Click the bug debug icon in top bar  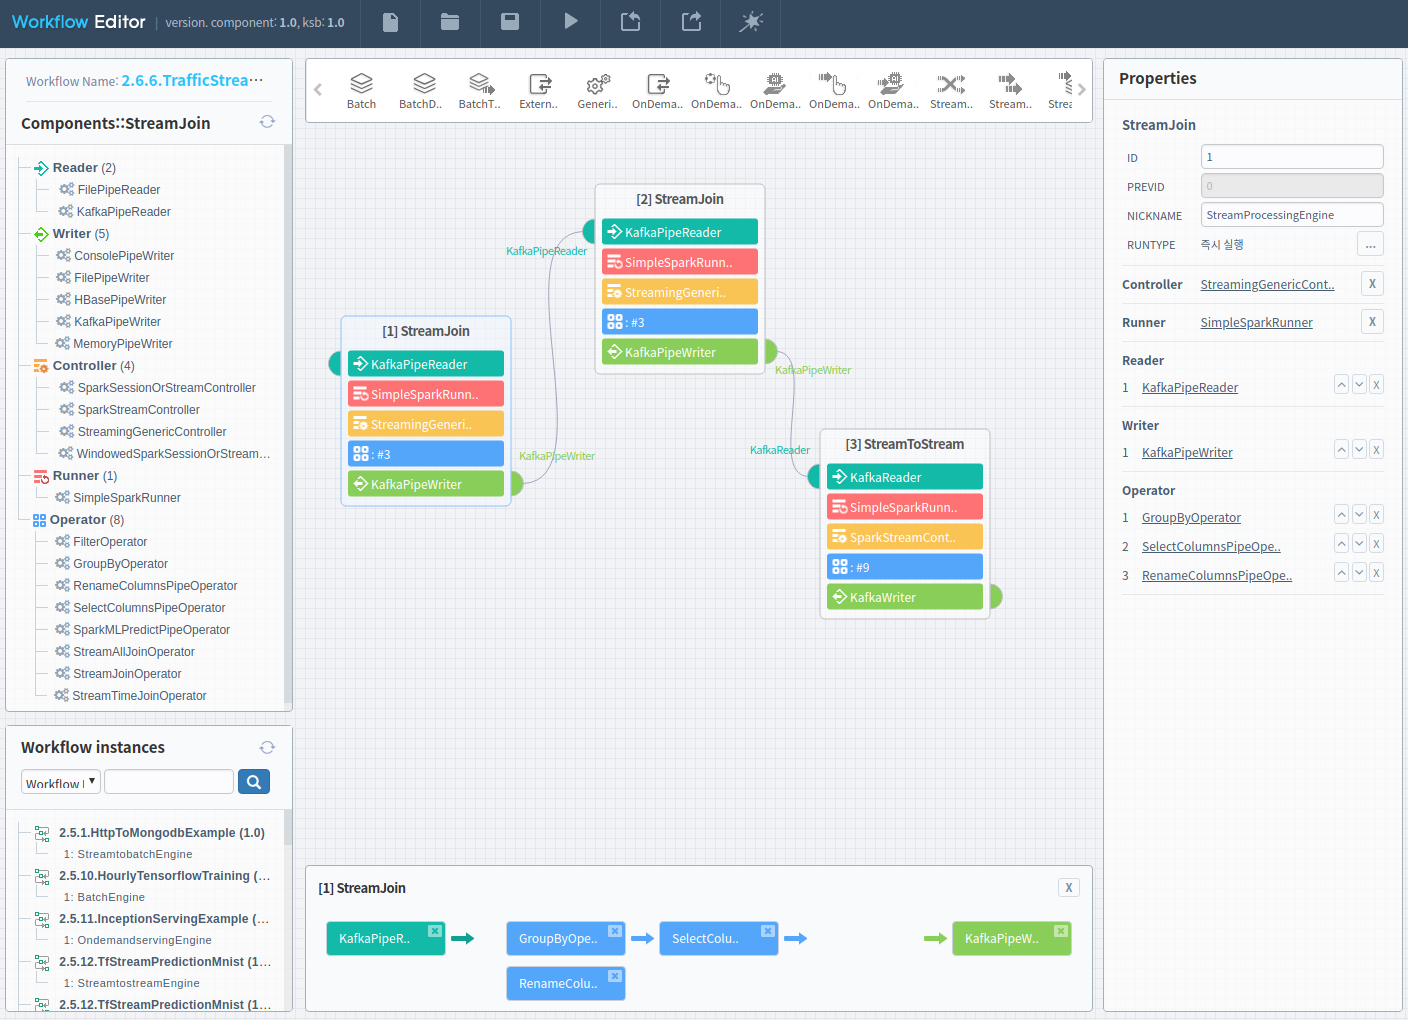751,22
